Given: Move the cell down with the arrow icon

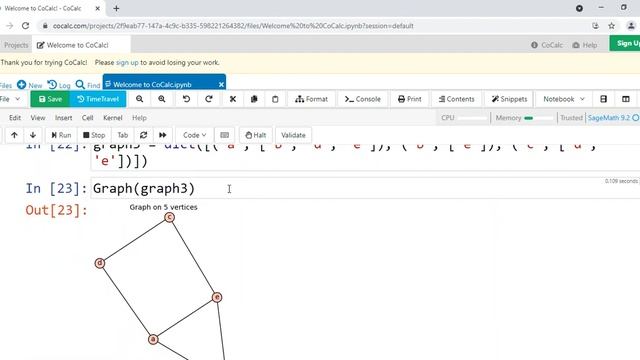Looking at the screenshot, I should coord(33,135).
